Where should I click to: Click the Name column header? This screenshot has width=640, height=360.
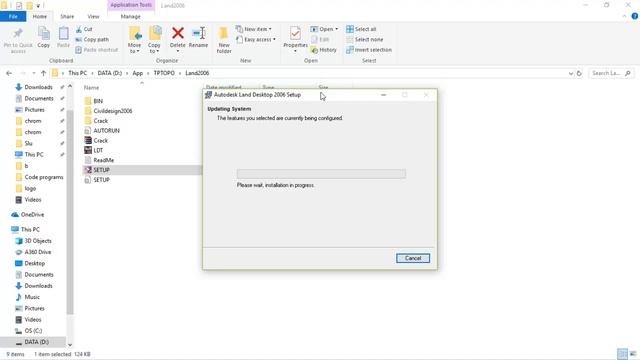tap(91, 87)
